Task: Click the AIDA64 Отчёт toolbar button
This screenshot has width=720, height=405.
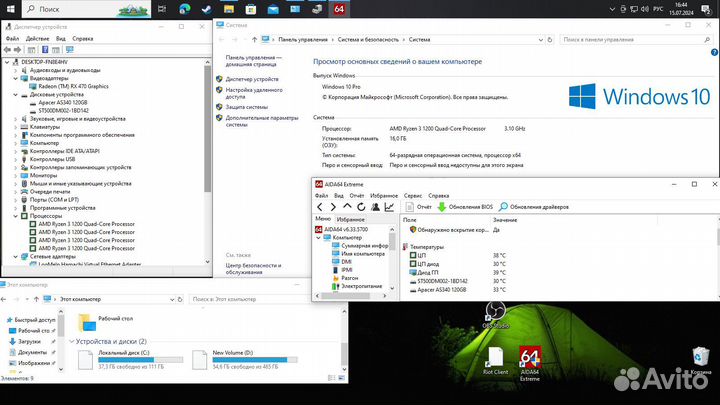Action: 418,207
